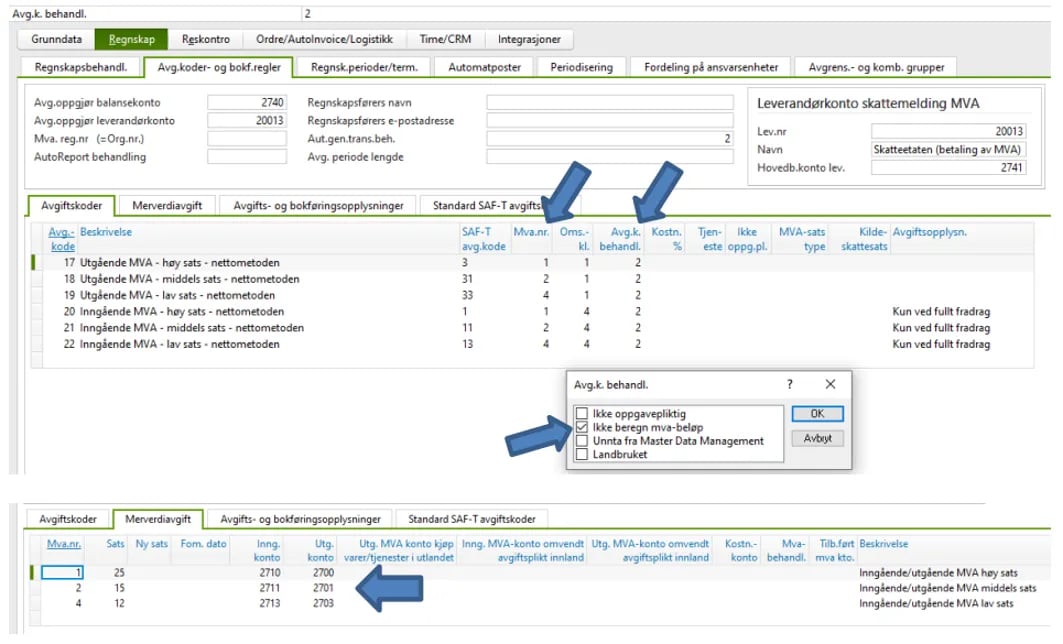Click the Regnskapsførers navn field
Screen dimensions: 1063x644
tap(609, 102)
